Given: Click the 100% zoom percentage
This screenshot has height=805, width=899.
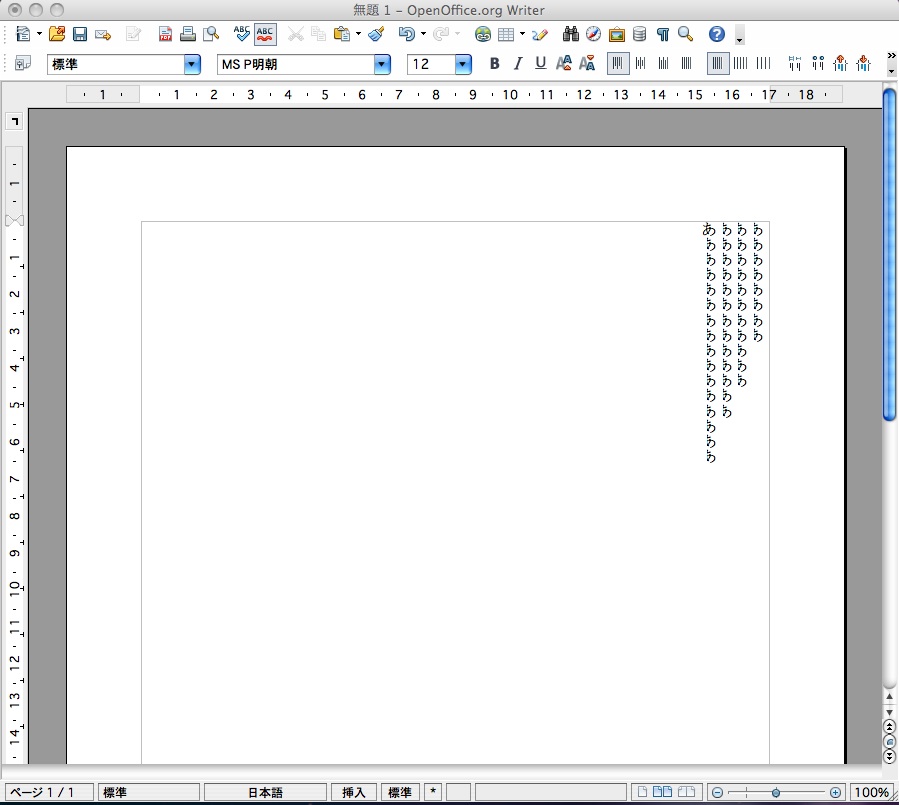Looking at the screenshot, I should click(871, 792).
